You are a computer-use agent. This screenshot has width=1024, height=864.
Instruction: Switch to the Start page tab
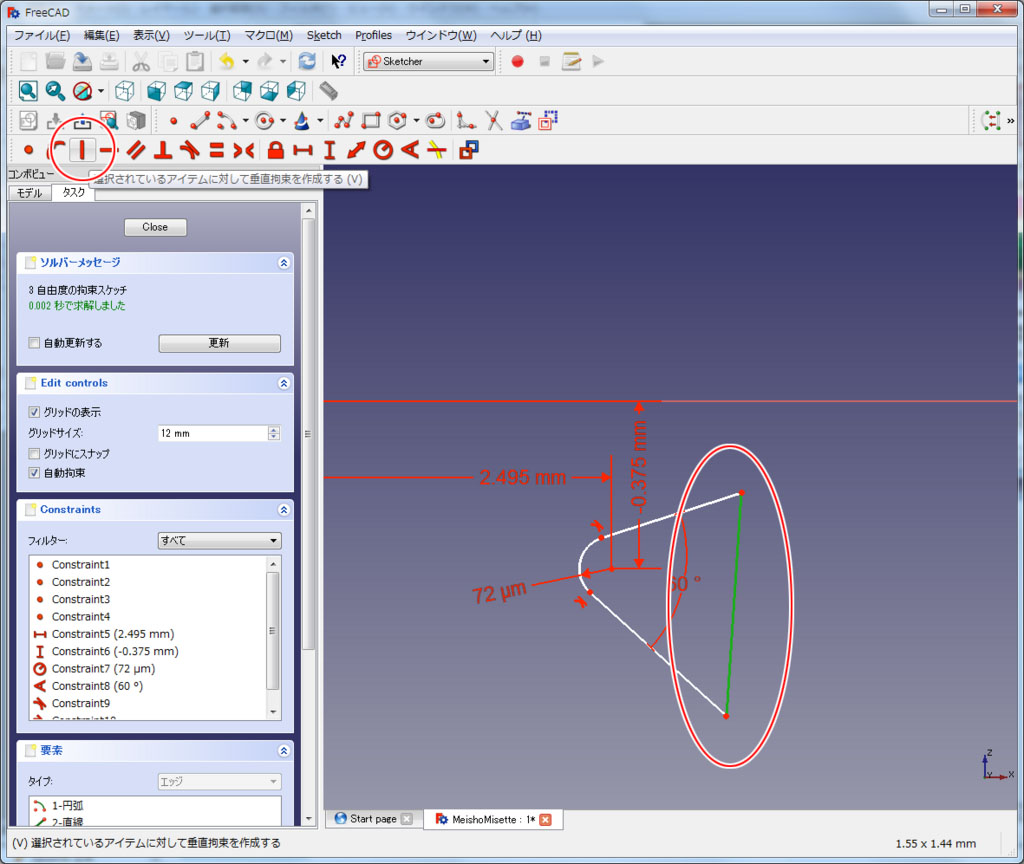coord(373,819)
